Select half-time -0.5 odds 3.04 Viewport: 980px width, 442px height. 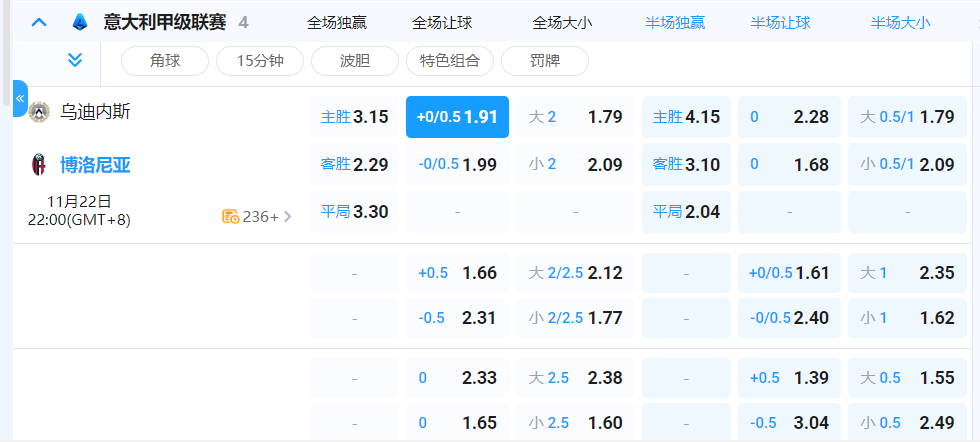pos(789,423)
